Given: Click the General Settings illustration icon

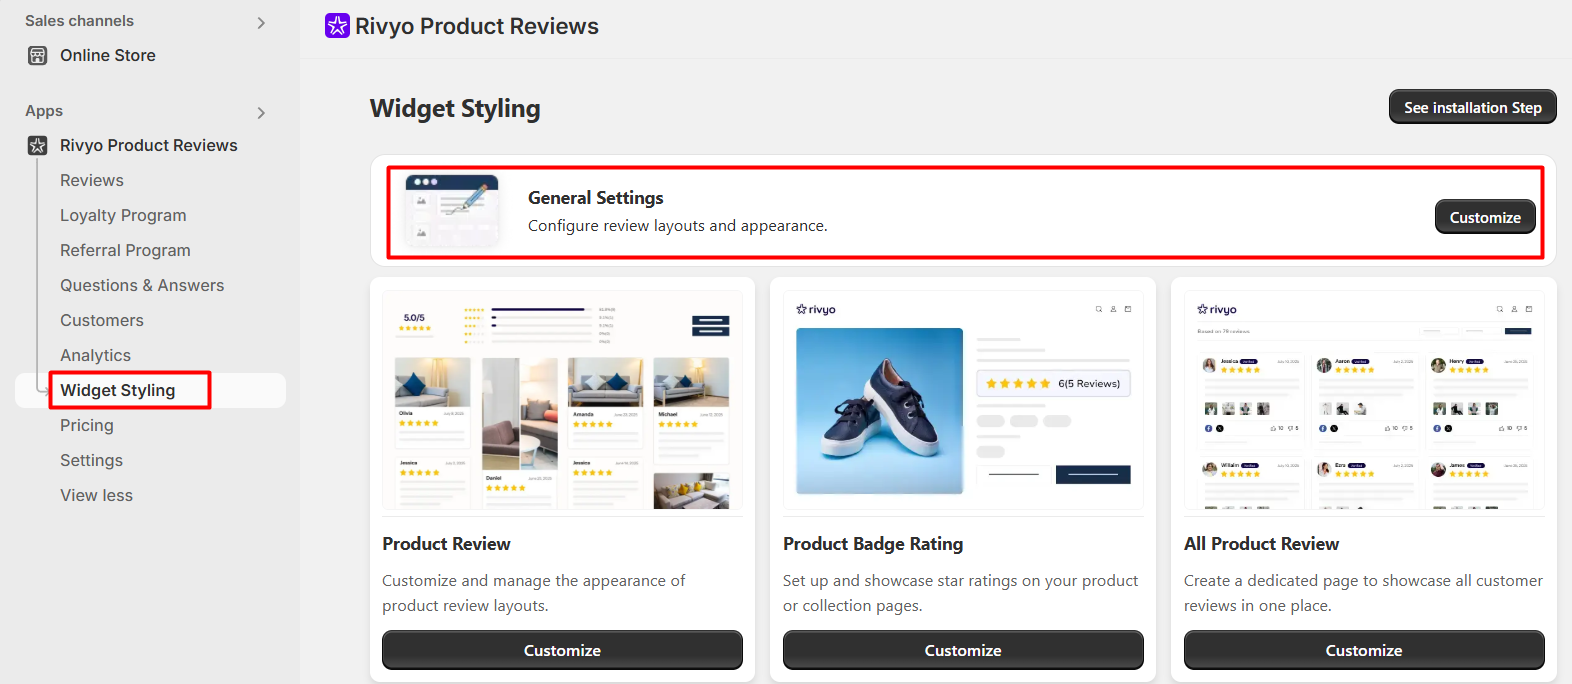Looking at the screenshot, I should (452, 211).
